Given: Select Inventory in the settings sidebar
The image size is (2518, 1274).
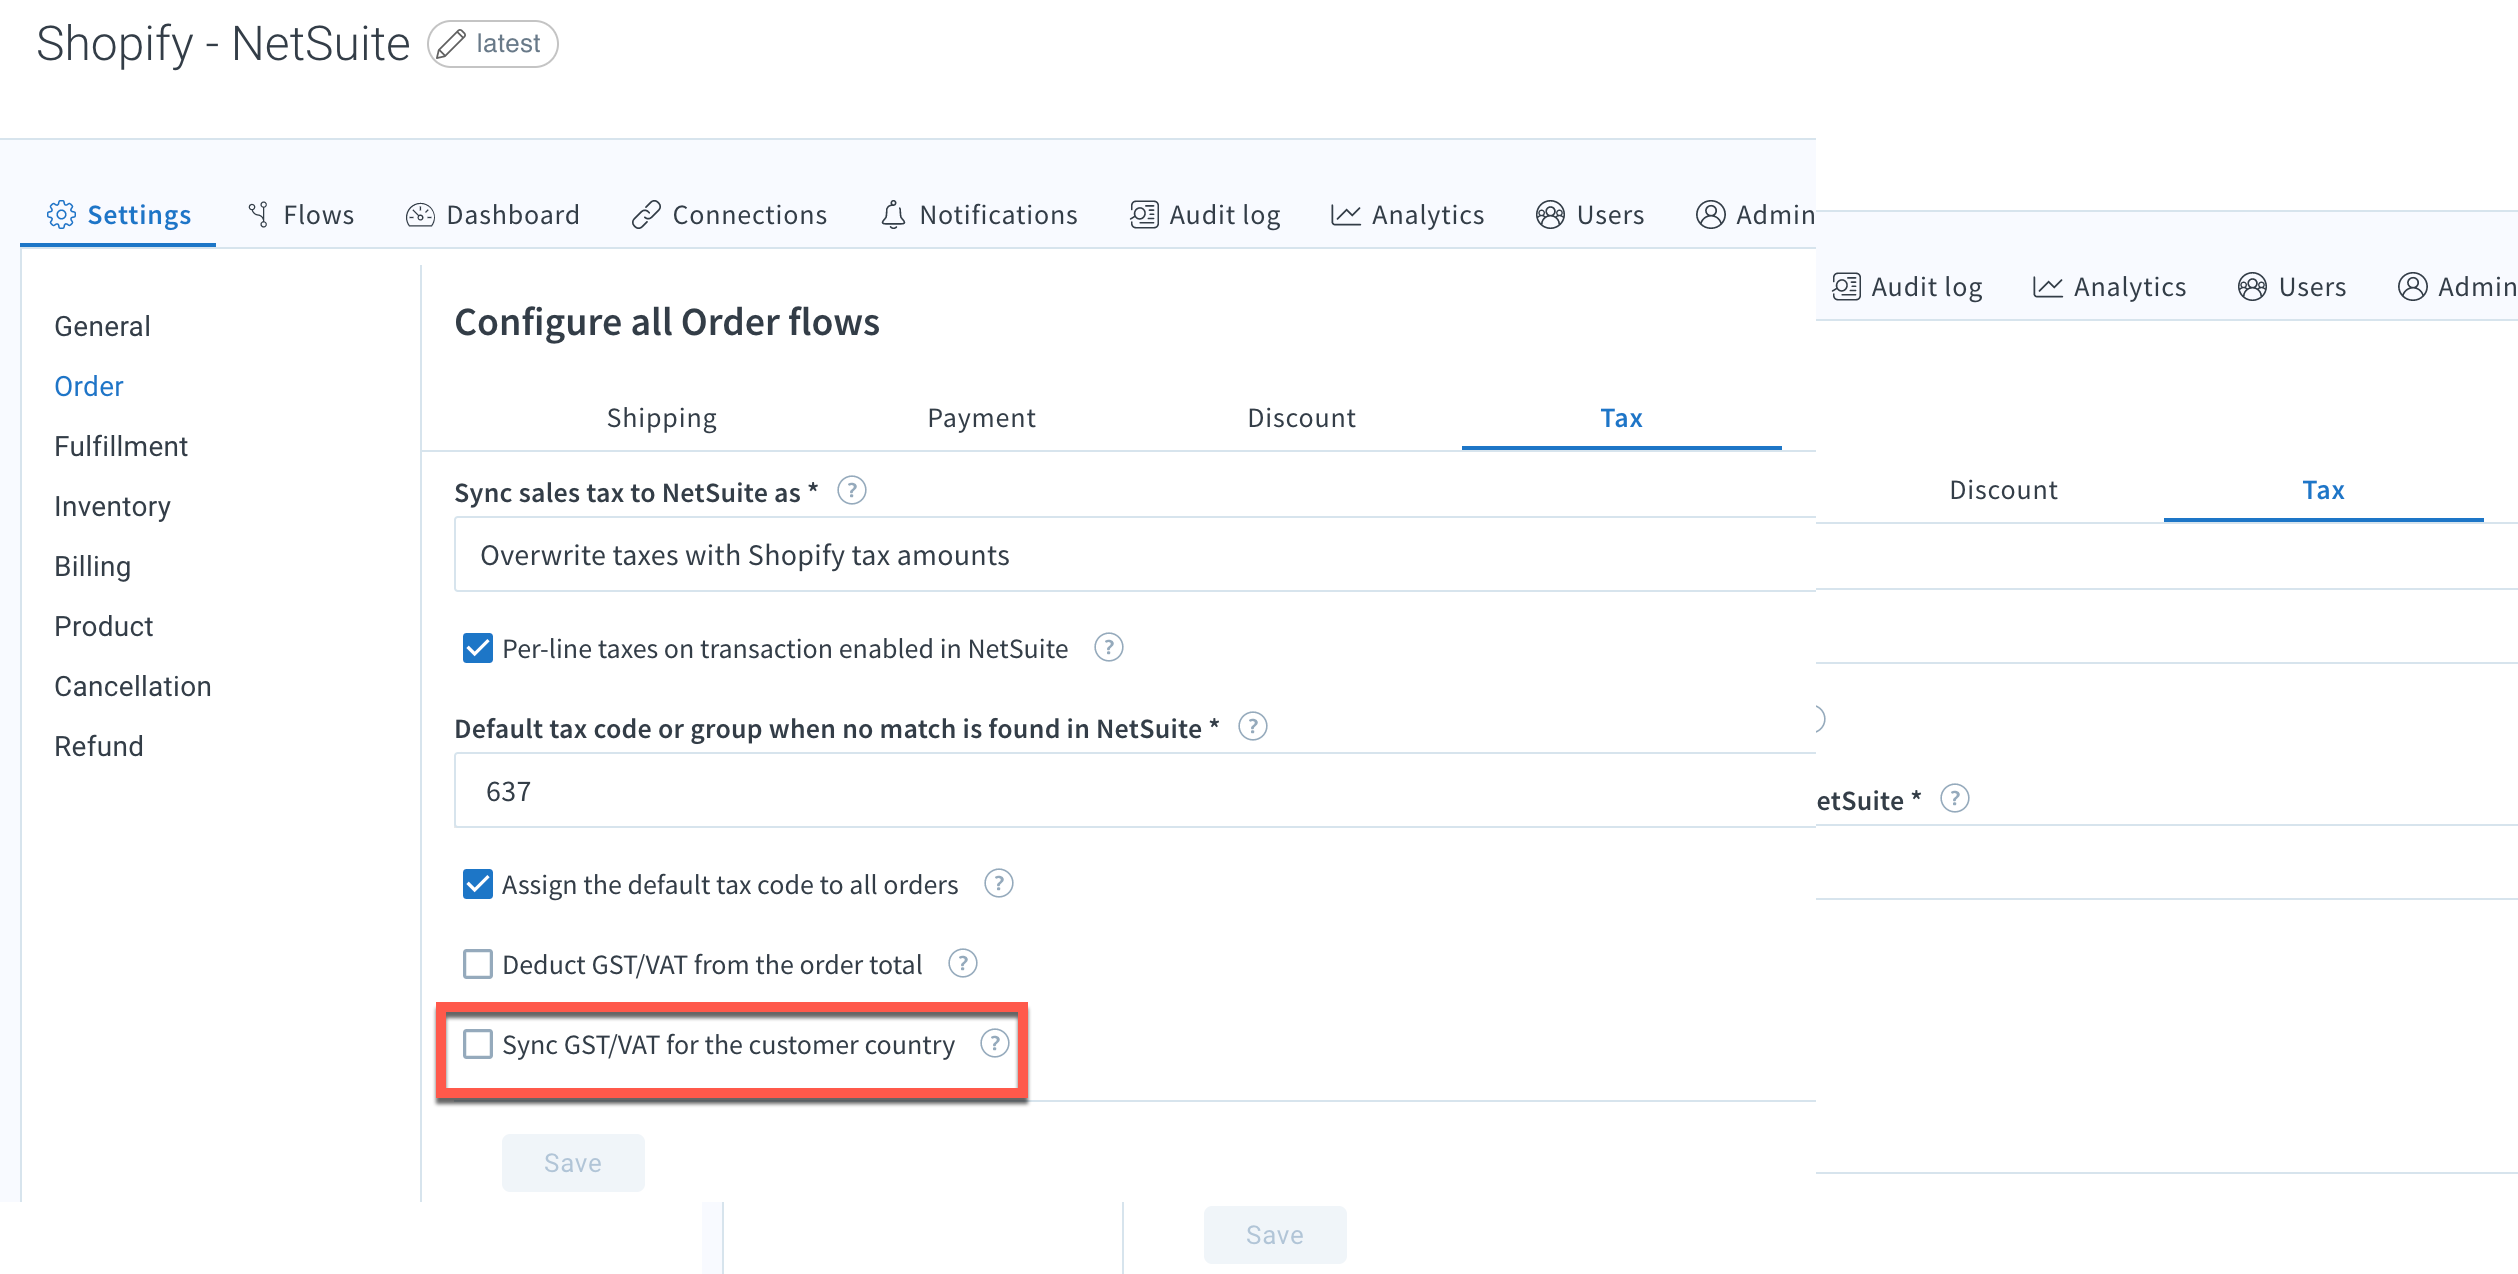Looking at the screenshot, I should pos(112,506).
